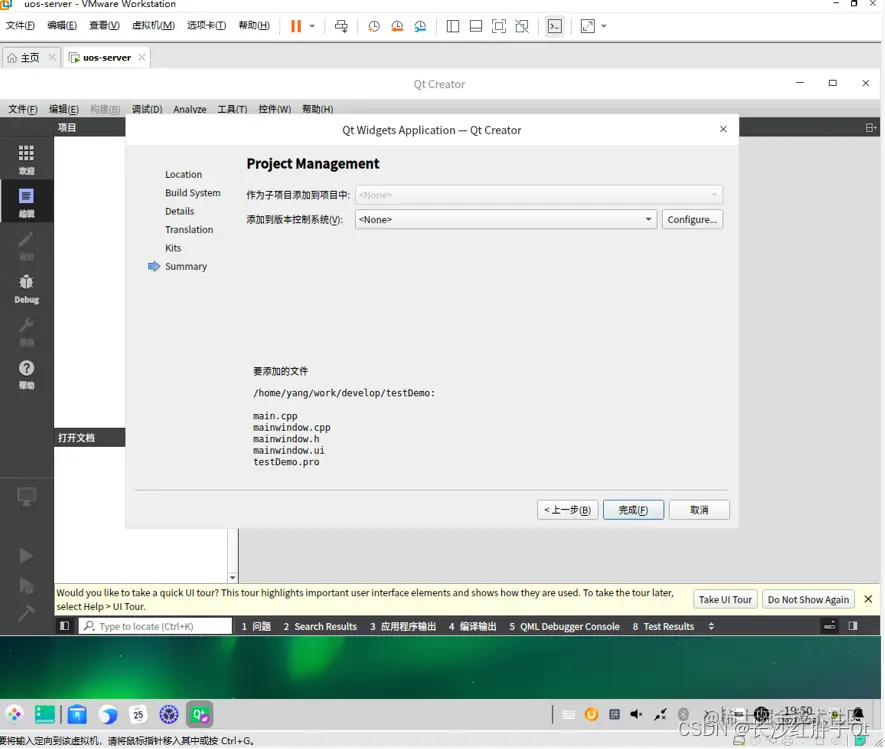Image resolution: width=885 pixels, height=749 pixels.
Task: Pause the virtual machine in VMware toolbar
Action: 296,26
